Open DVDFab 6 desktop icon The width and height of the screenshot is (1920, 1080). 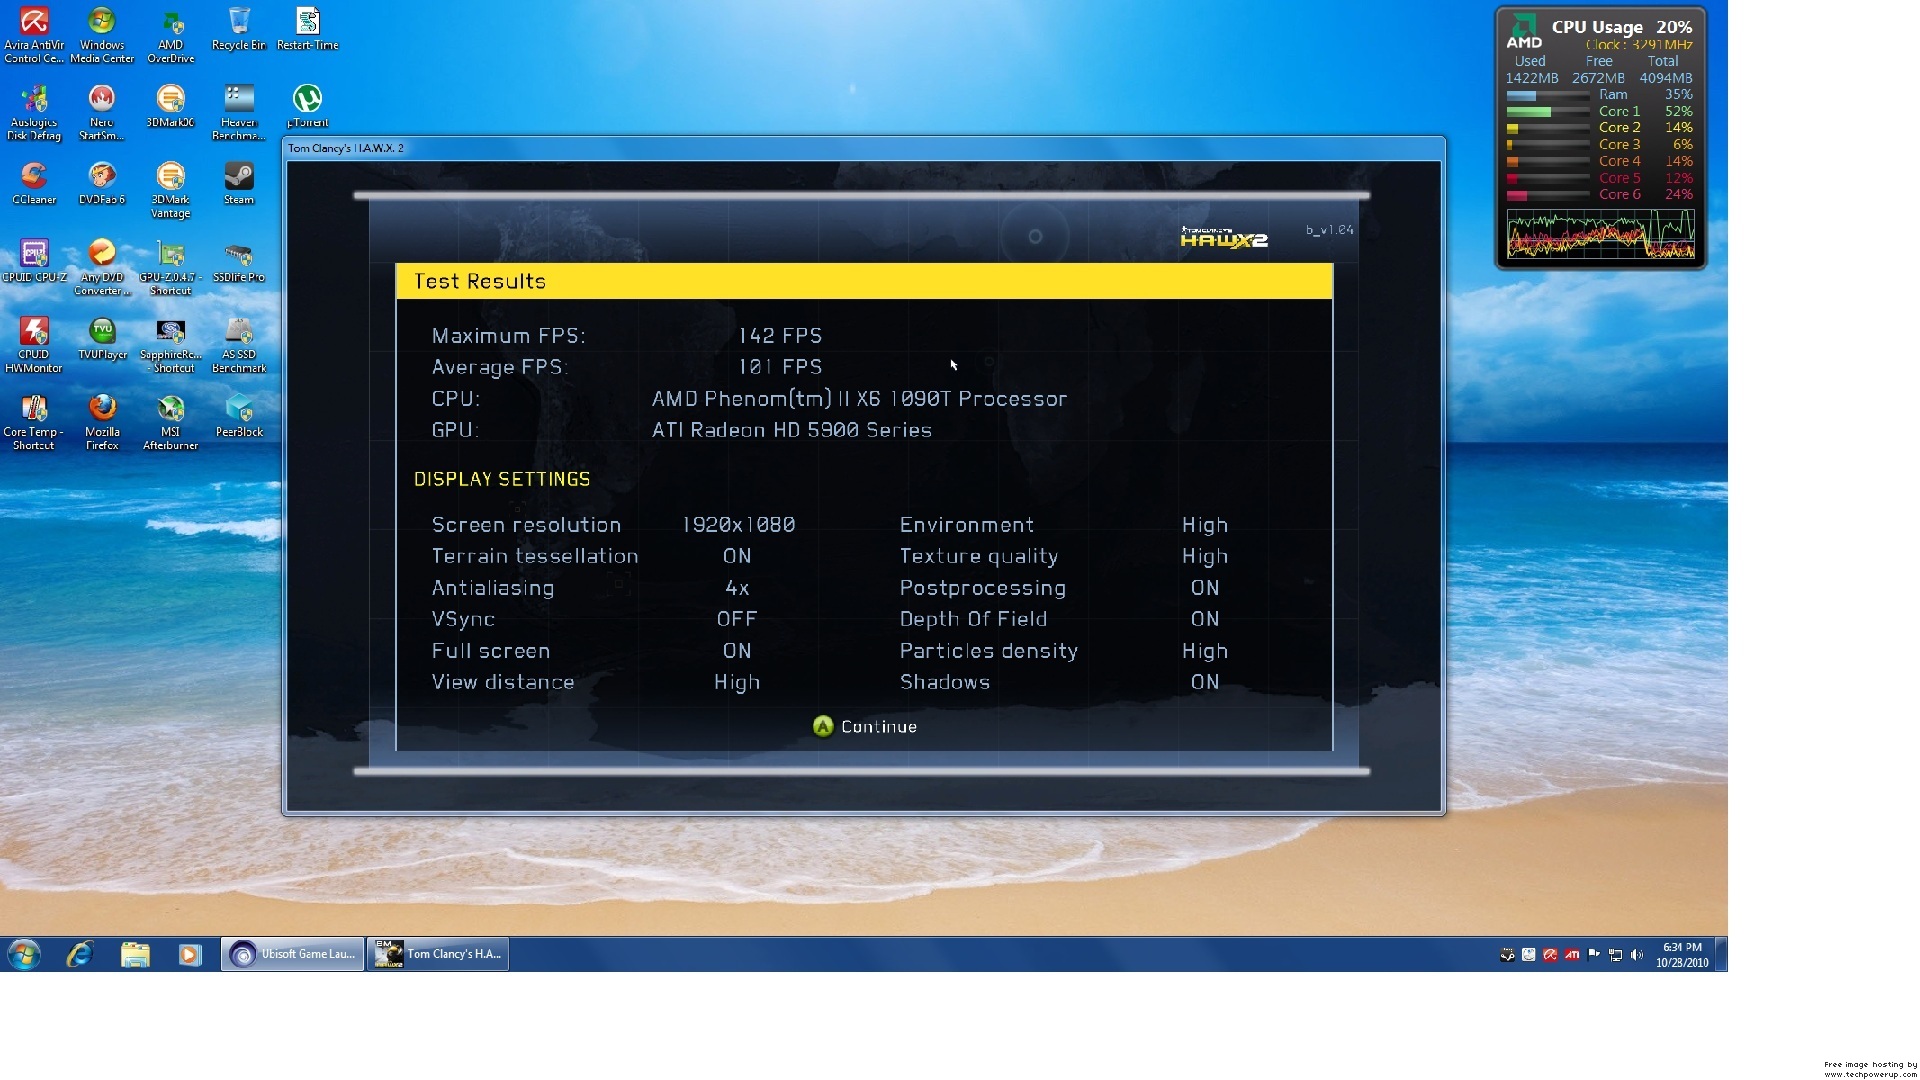pos(102,184)
